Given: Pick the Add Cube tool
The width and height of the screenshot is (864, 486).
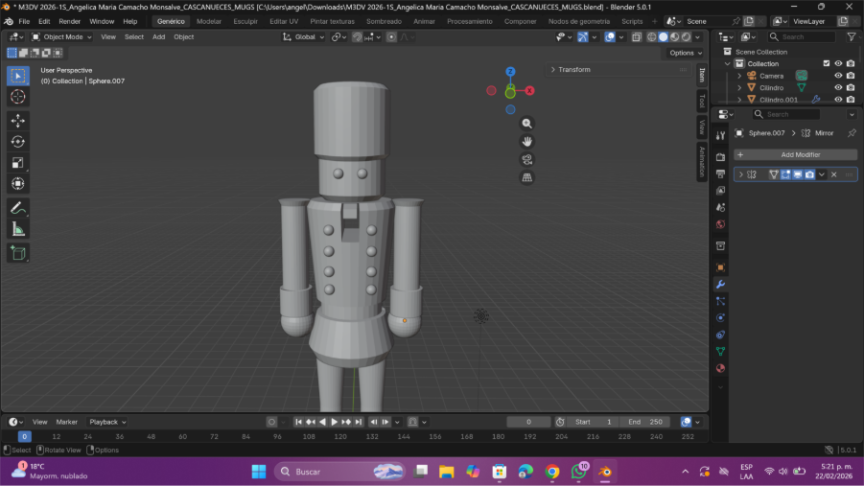Looking at the screenshot, I should coord(18,254).
